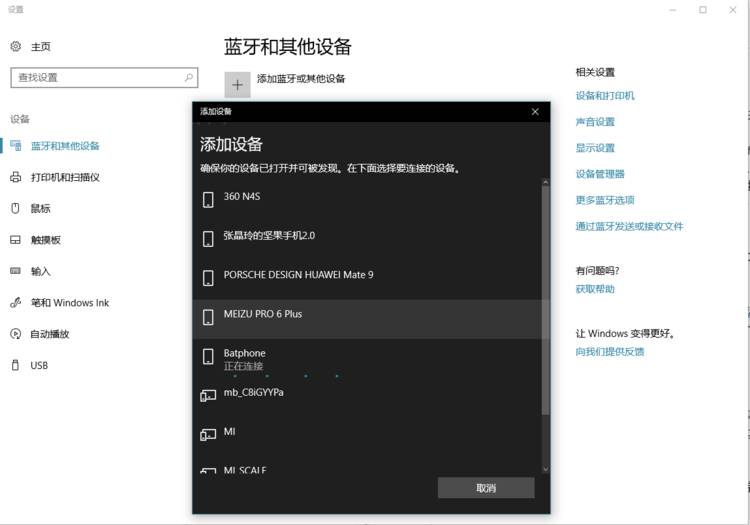
Task: Go to 主页 settings home
Action: (41, 46)
